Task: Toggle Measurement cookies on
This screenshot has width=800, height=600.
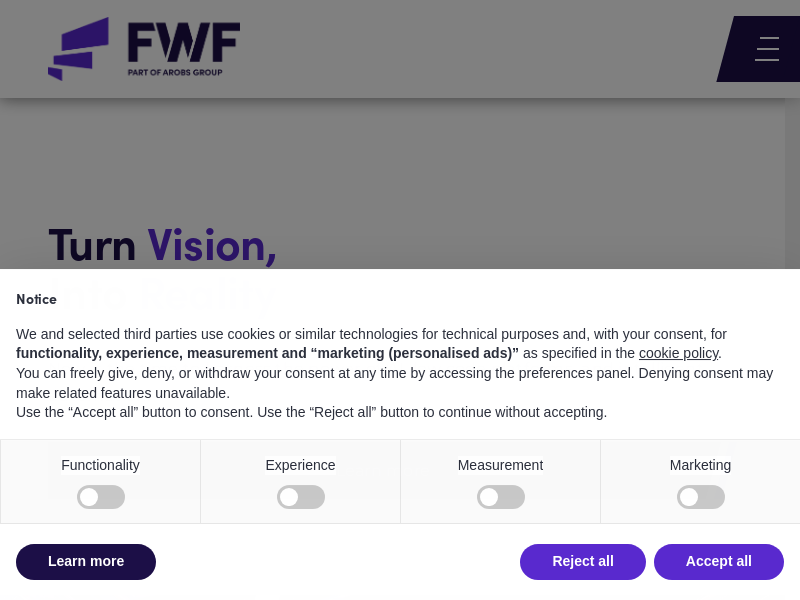Action: coord(501,497)
